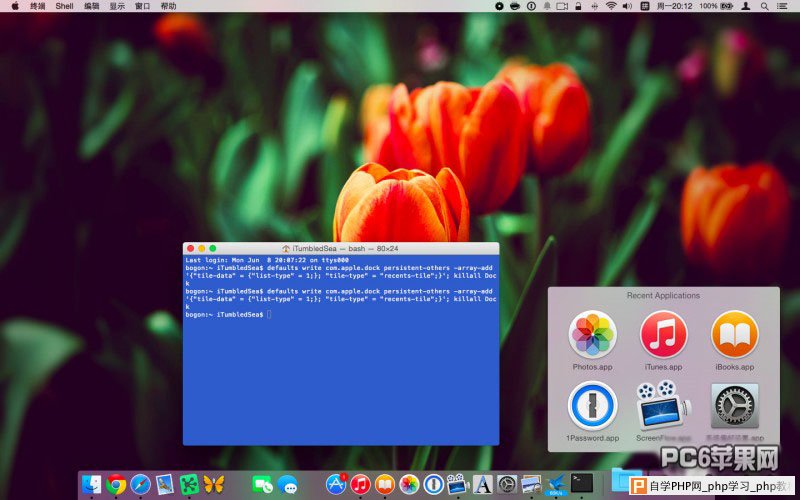Open the Apple menu
The width and height of the screenshot is (800, 500).
[x=15, y=6]
